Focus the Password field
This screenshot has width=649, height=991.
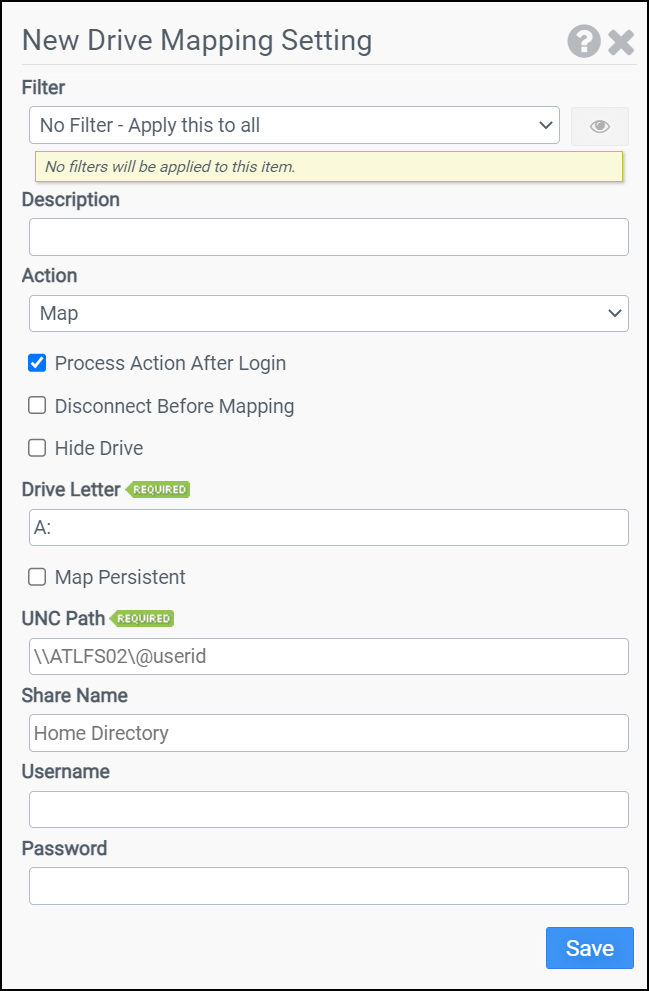[x=328, y=886]
